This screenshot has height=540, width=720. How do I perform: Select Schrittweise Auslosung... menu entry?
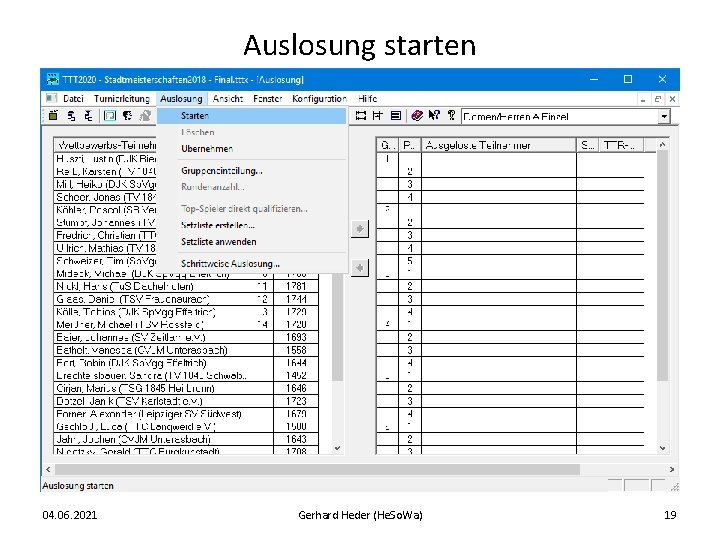point(252,264)
